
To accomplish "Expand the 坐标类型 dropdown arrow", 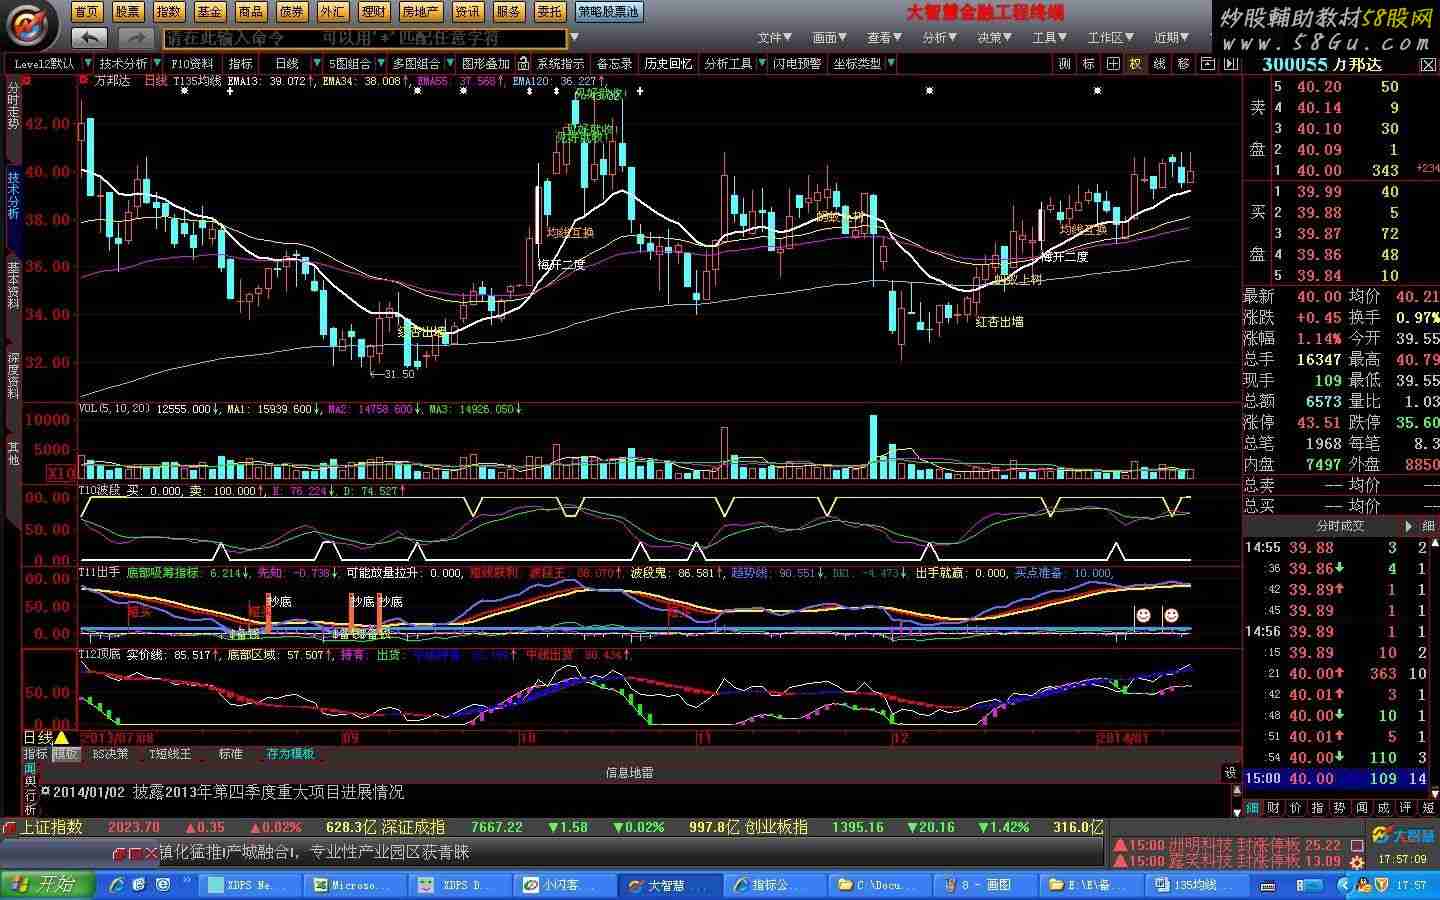I will click(890, 64).
